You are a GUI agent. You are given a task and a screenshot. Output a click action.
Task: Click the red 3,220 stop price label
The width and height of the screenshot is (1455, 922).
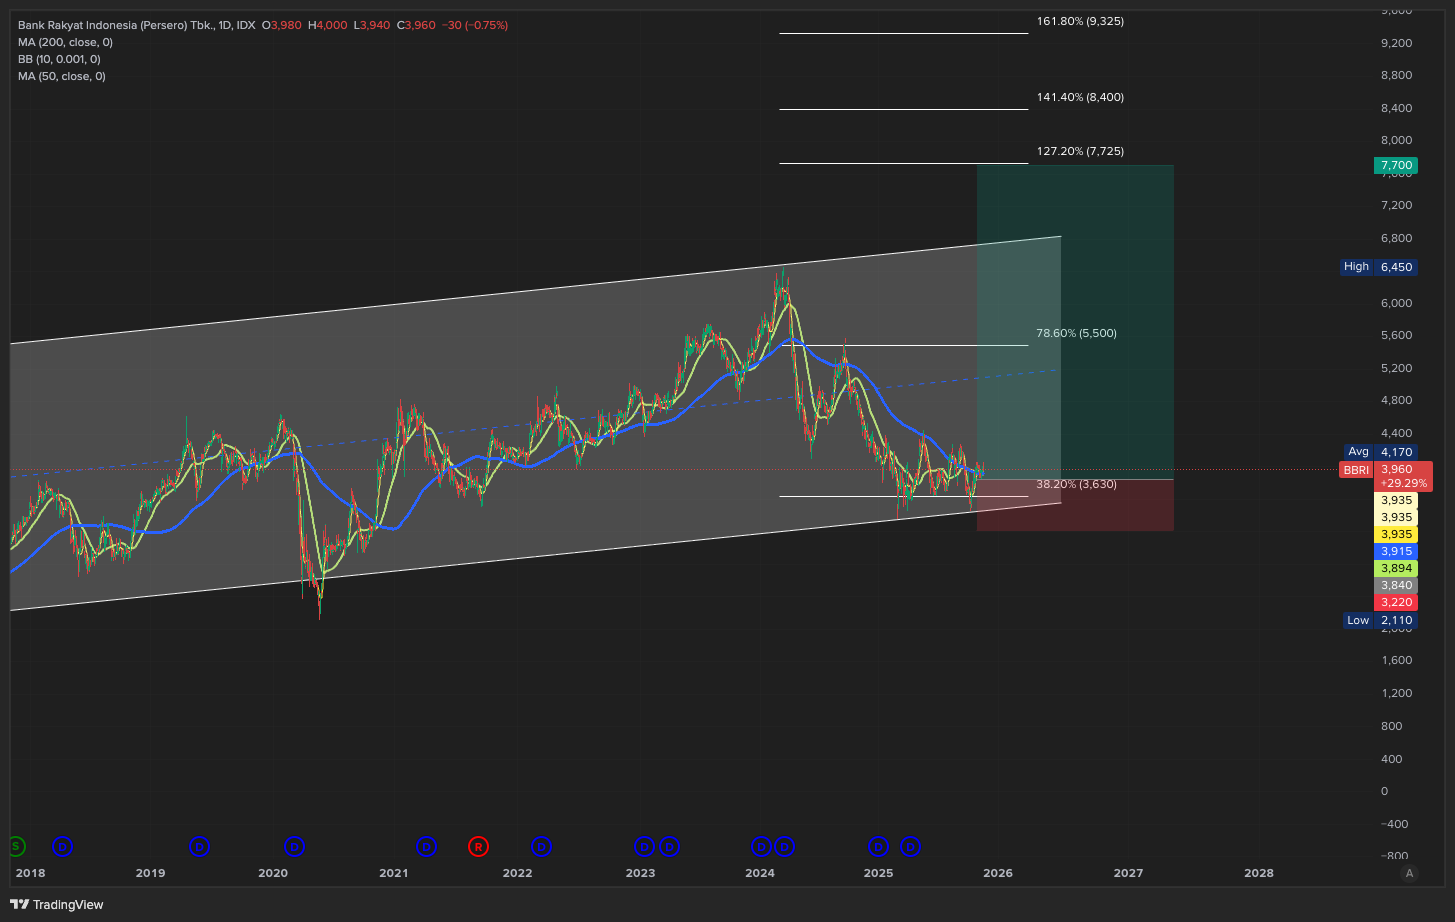pyautogui.click(x=1395, y=602)
